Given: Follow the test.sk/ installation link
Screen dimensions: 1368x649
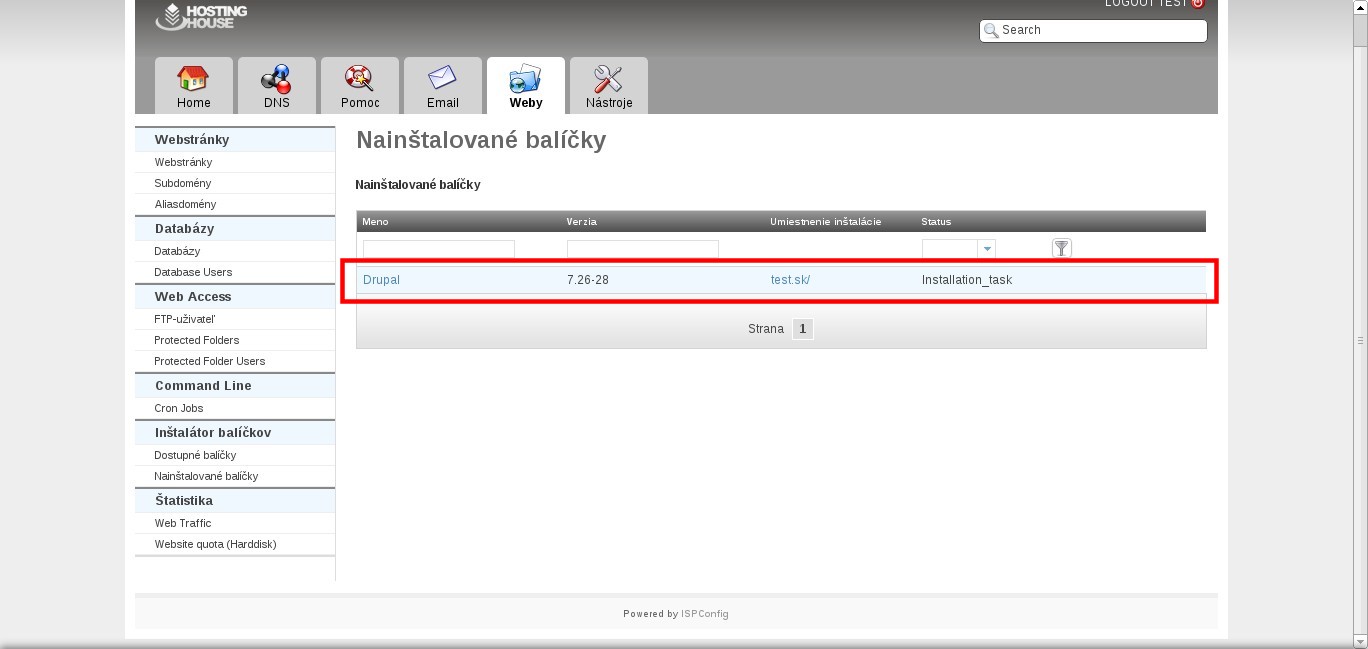Looking at the screenshot, I should (790, 280).
